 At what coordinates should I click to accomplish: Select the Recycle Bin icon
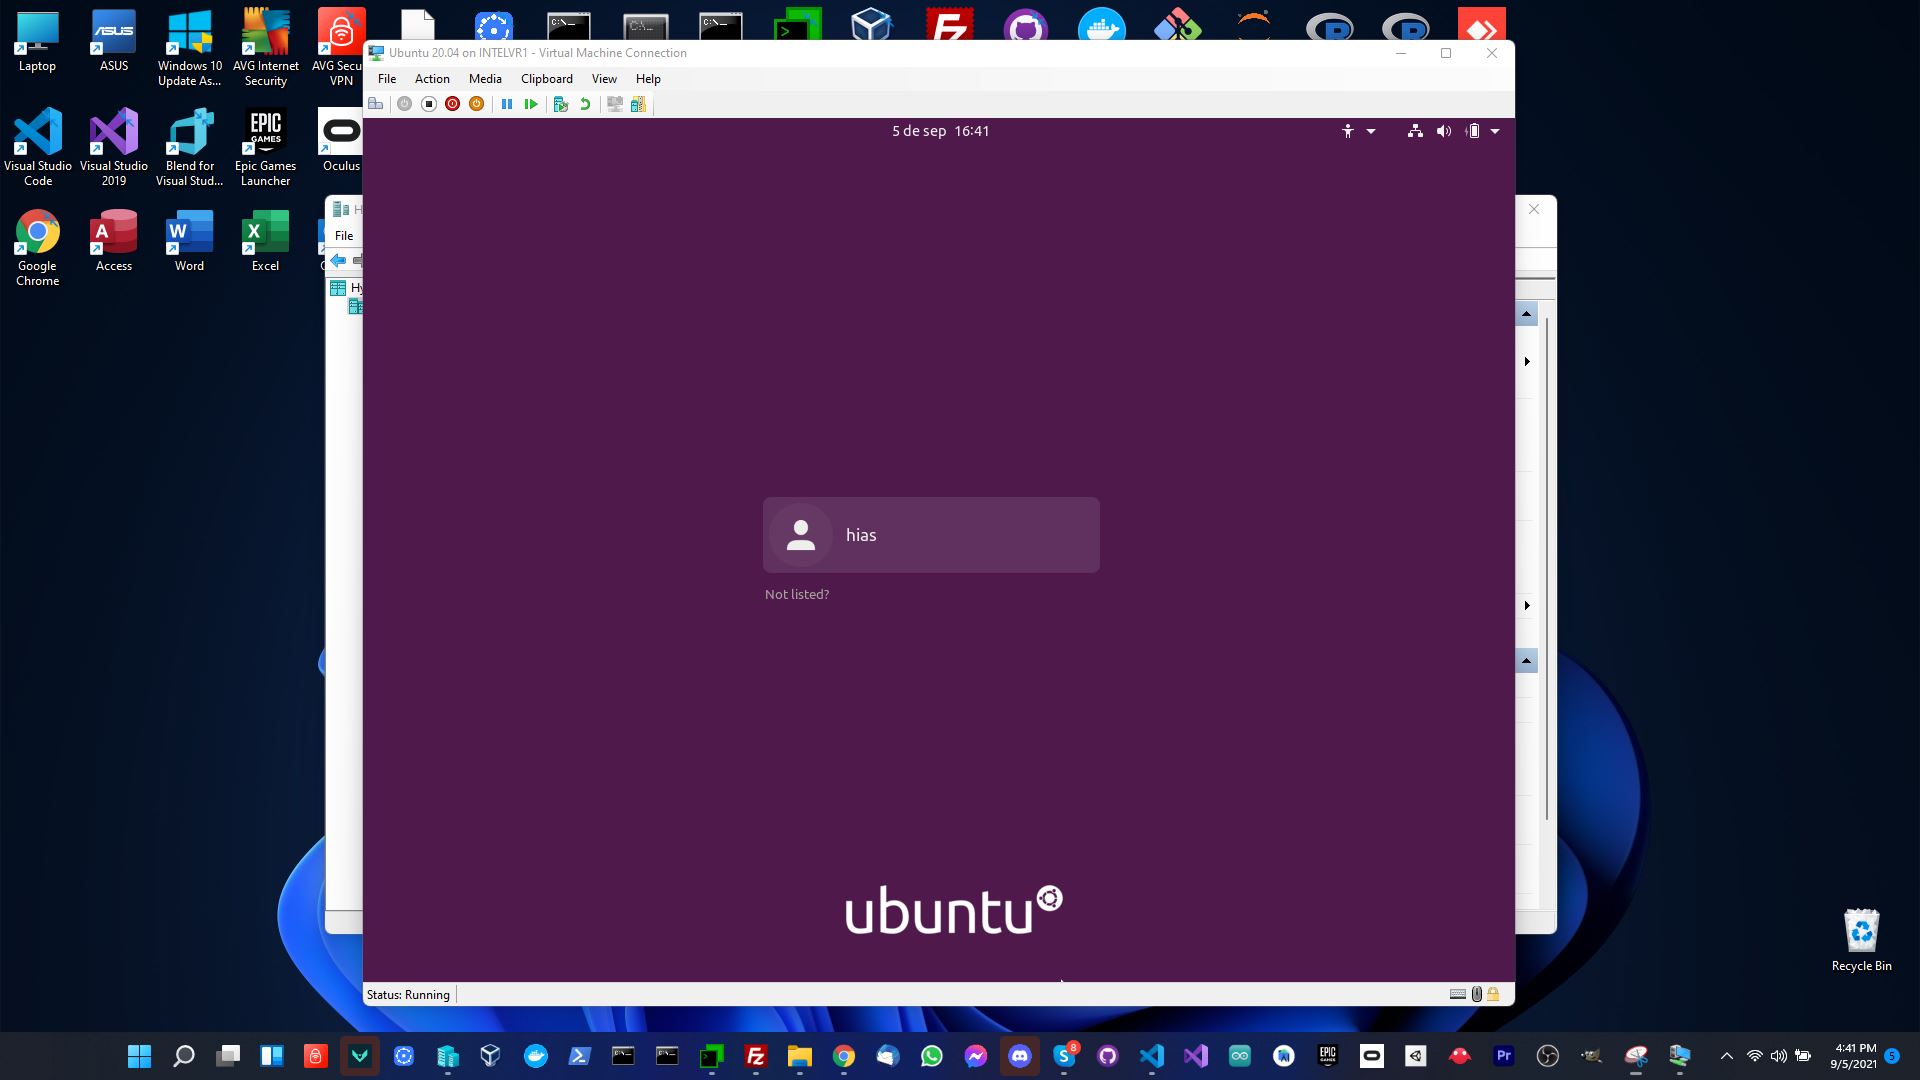[x=1862, y=940]
